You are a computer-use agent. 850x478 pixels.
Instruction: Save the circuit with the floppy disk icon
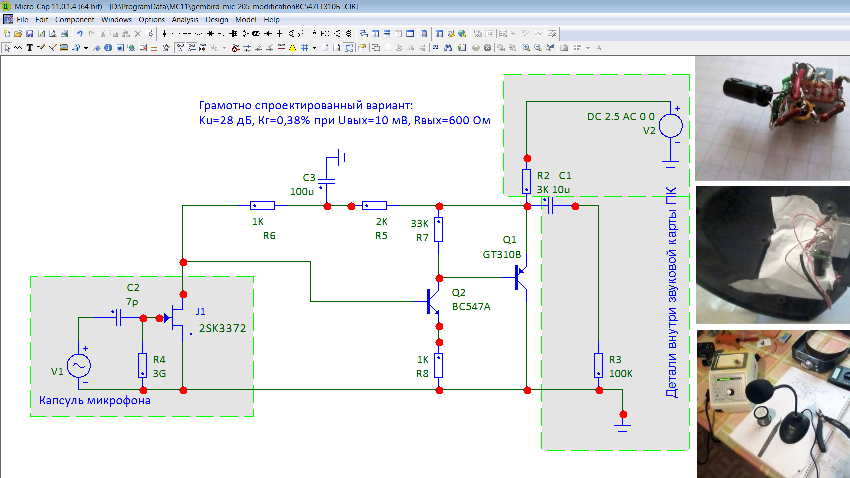[x=28, y=33]
